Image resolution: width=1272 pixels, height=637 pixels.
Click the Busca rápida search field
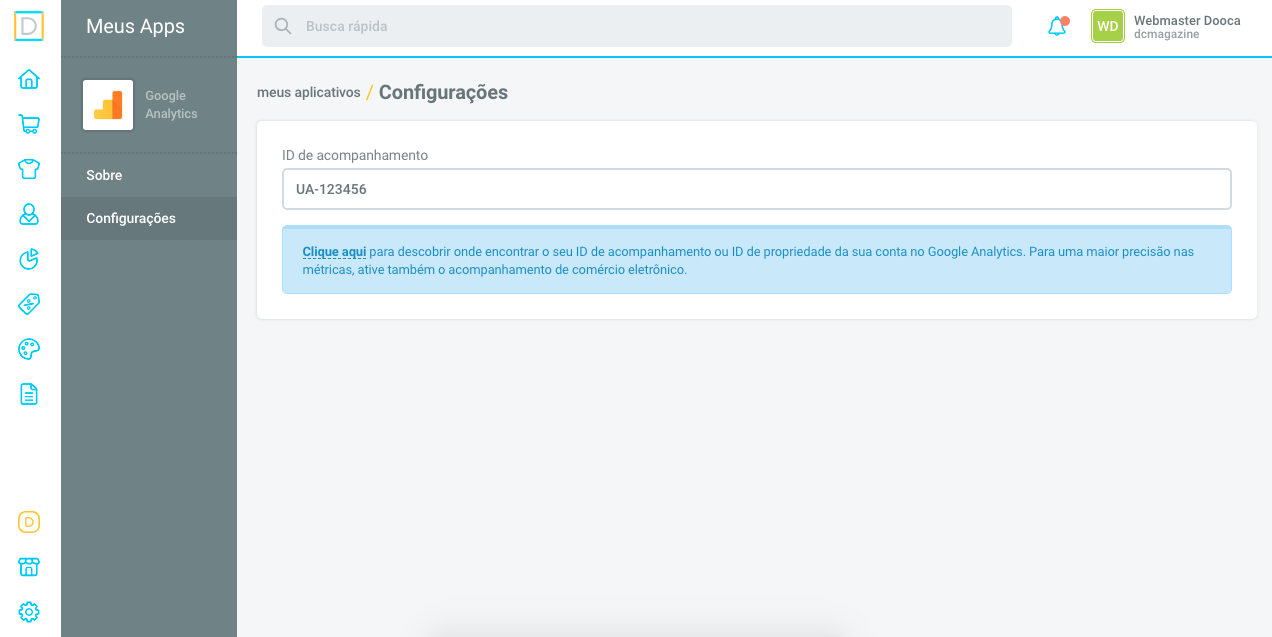(637, 26)
